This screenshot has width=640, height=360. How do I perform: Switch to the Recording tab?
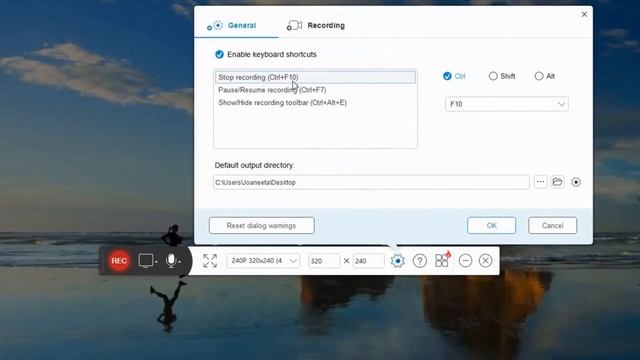pos(316,25)
